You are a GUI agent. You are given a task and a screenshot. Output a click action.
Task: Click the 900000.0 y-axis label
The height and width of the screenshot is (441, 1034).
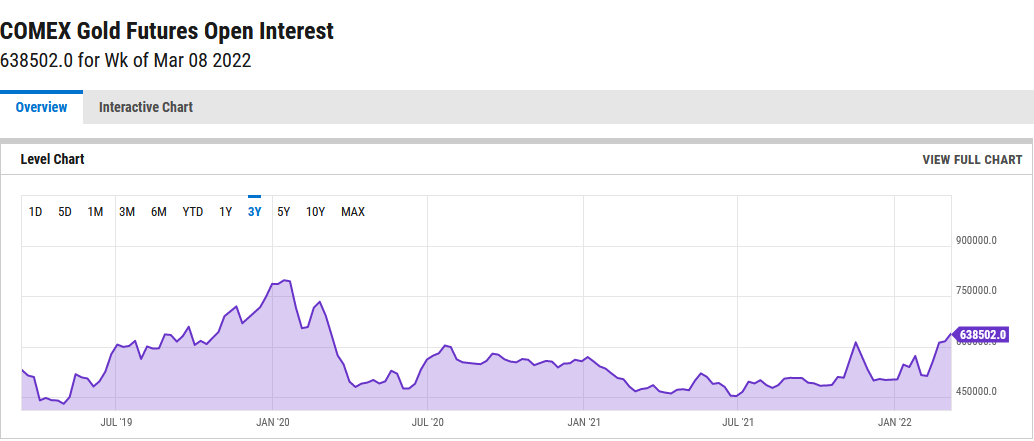point(976,241)
